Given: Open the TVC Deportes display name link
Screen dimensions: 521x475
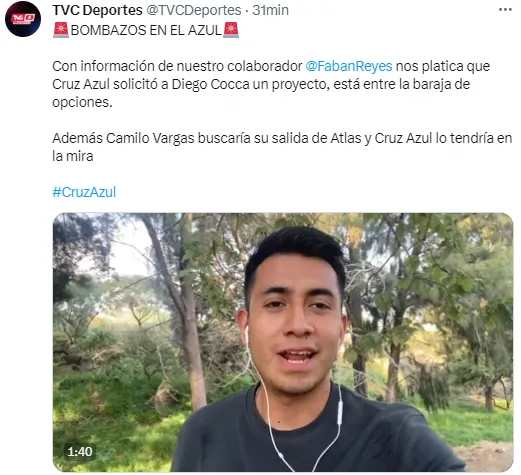Looking at the screenshot, I should 97,10.
